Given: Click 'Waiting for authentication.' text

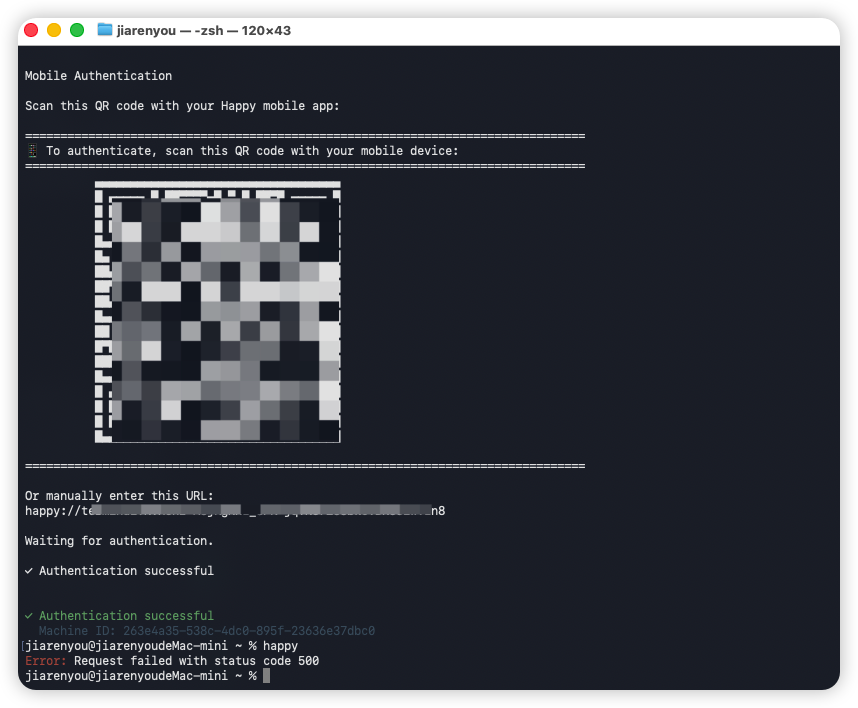Looking at the screenshot, I should click(119, 541).
